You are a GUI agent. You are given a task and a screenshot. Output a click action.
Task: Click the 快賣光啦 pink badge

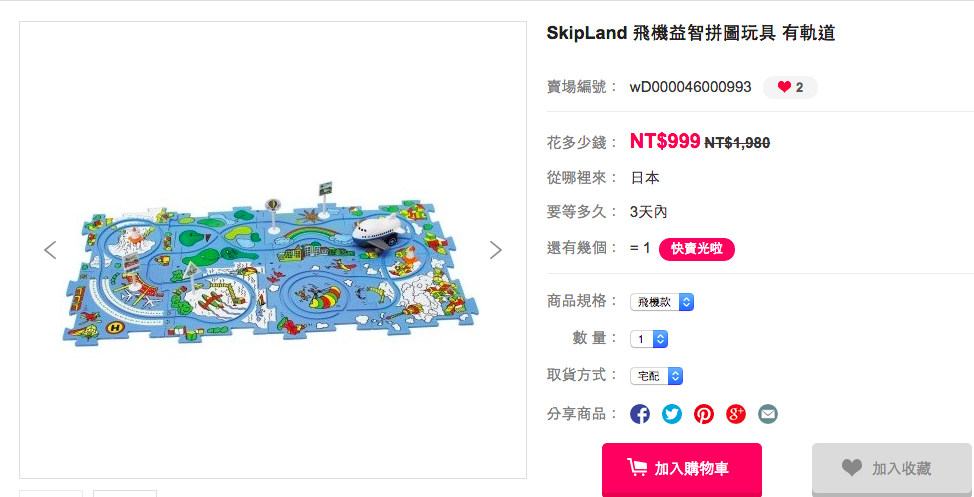[x=696, y=249]
